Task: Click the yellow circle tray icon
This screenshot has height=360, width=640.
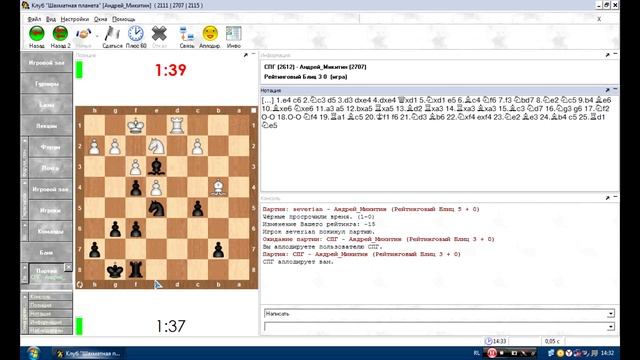Action: pos(560,353)
